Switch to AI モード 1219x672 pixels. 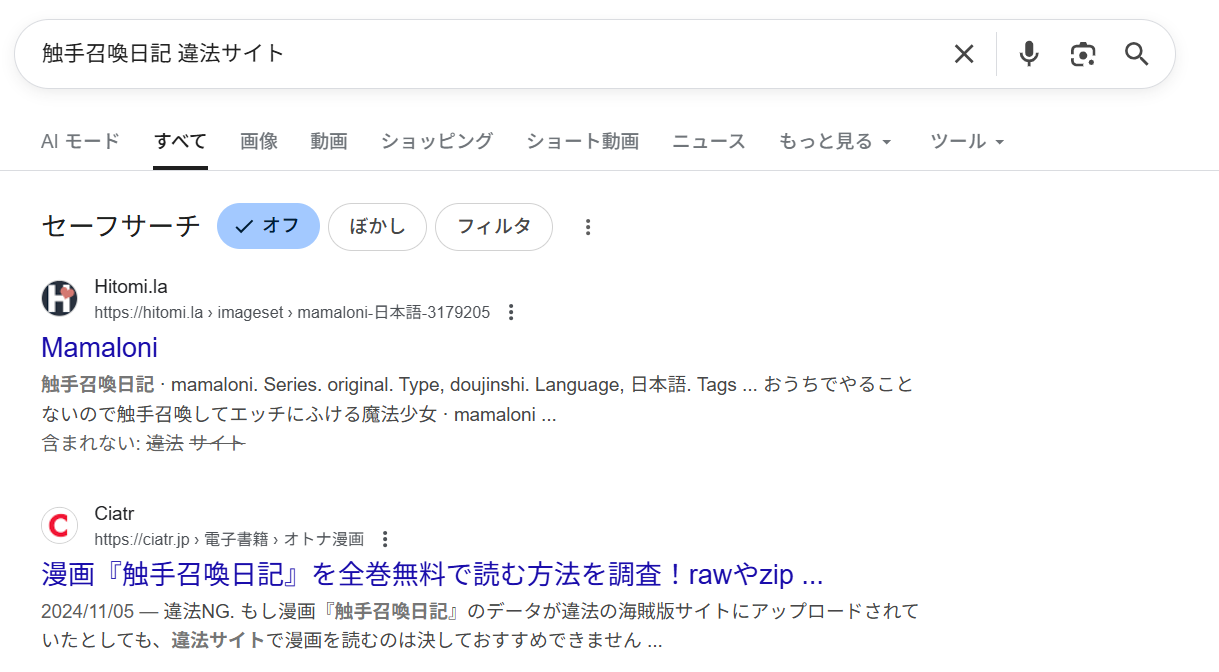point(80,141)
